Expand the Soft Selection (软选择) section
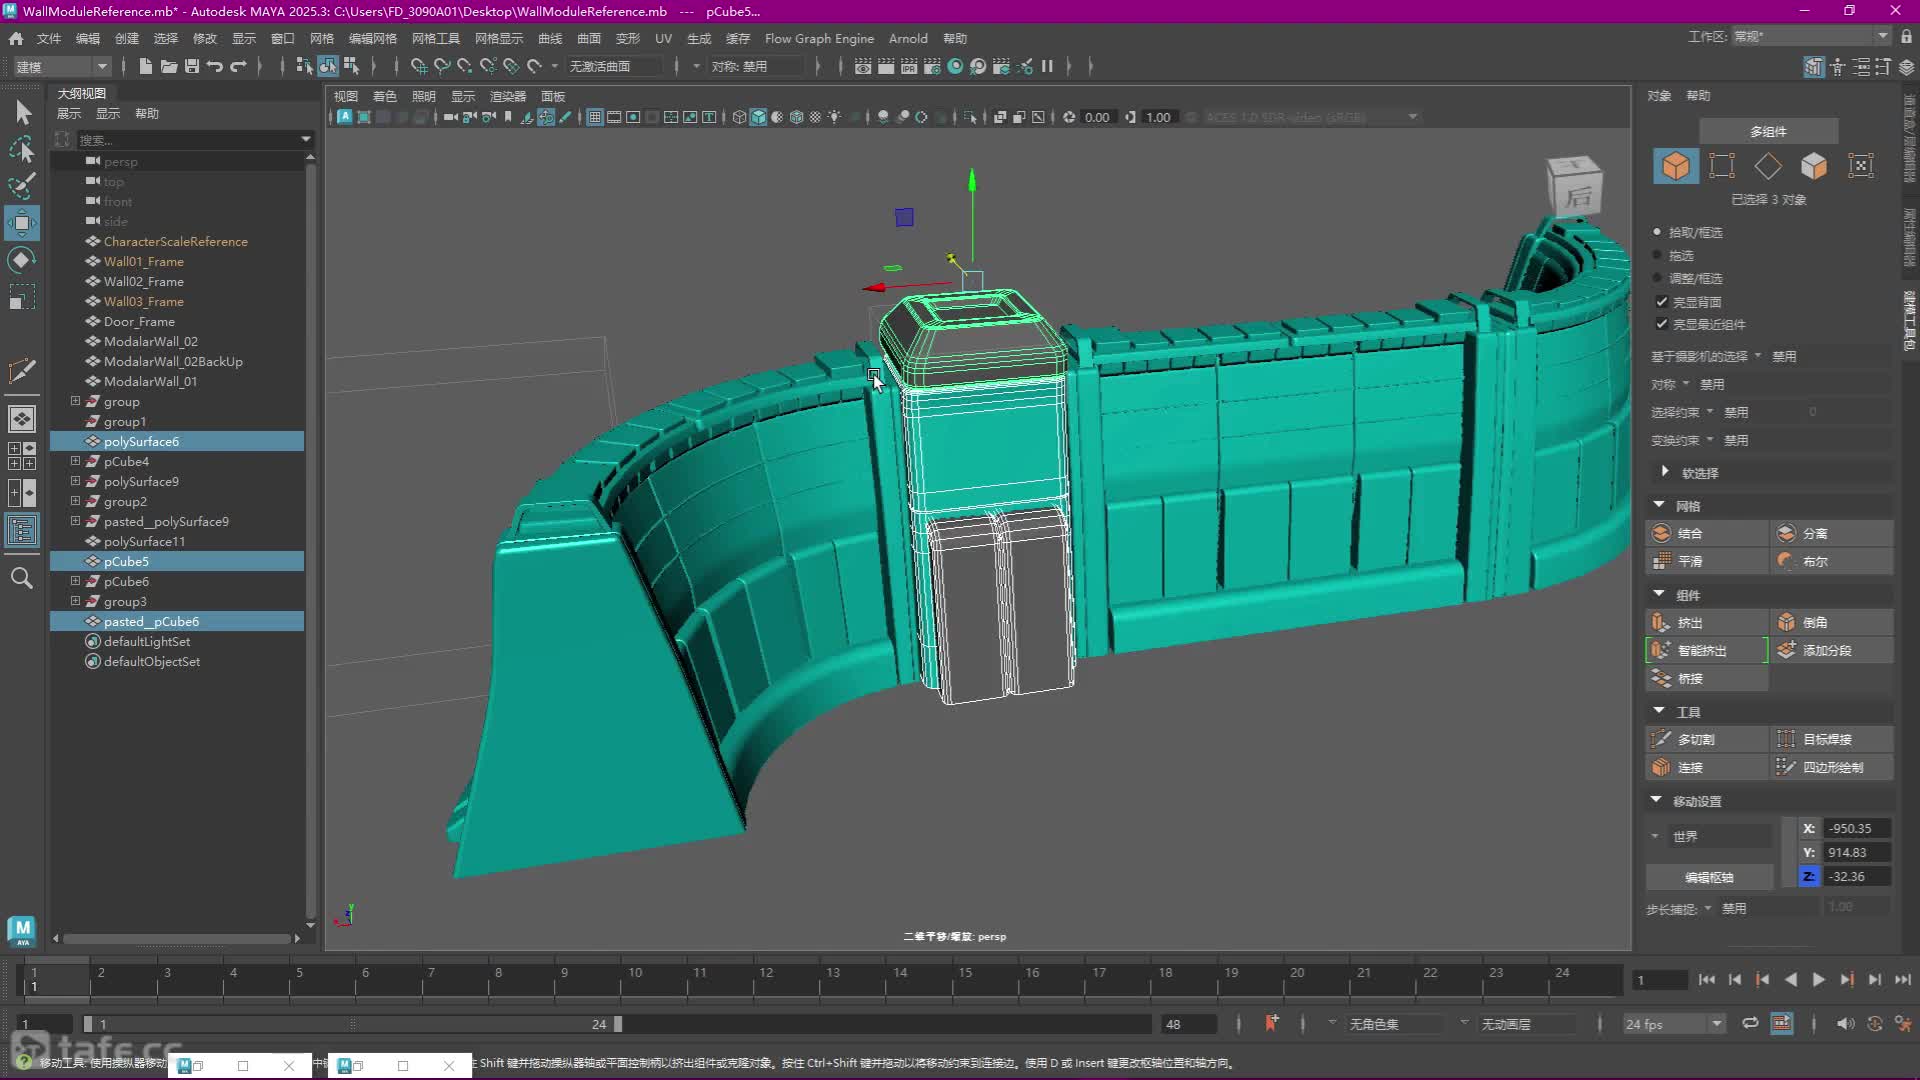This screenshot has height=1080, width=1920. [x=1665, y=472]
